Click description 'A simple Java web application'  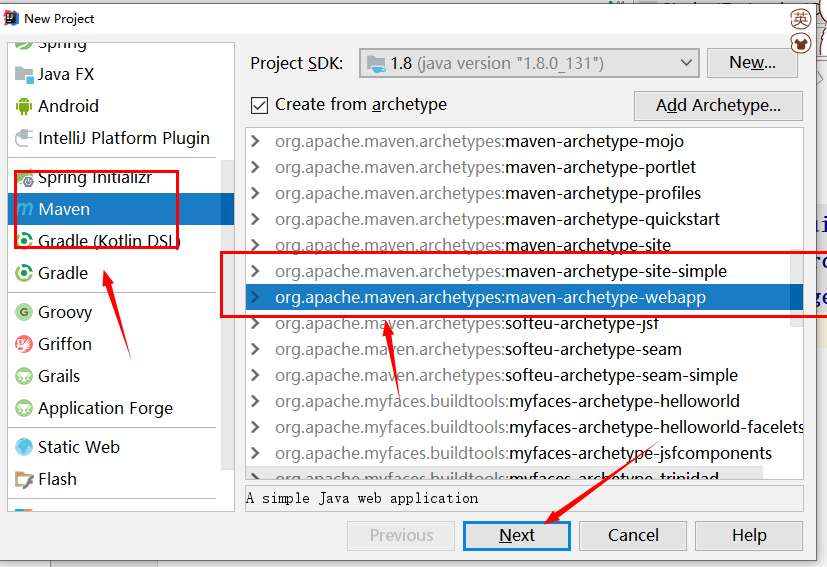(x=362, y=498)
